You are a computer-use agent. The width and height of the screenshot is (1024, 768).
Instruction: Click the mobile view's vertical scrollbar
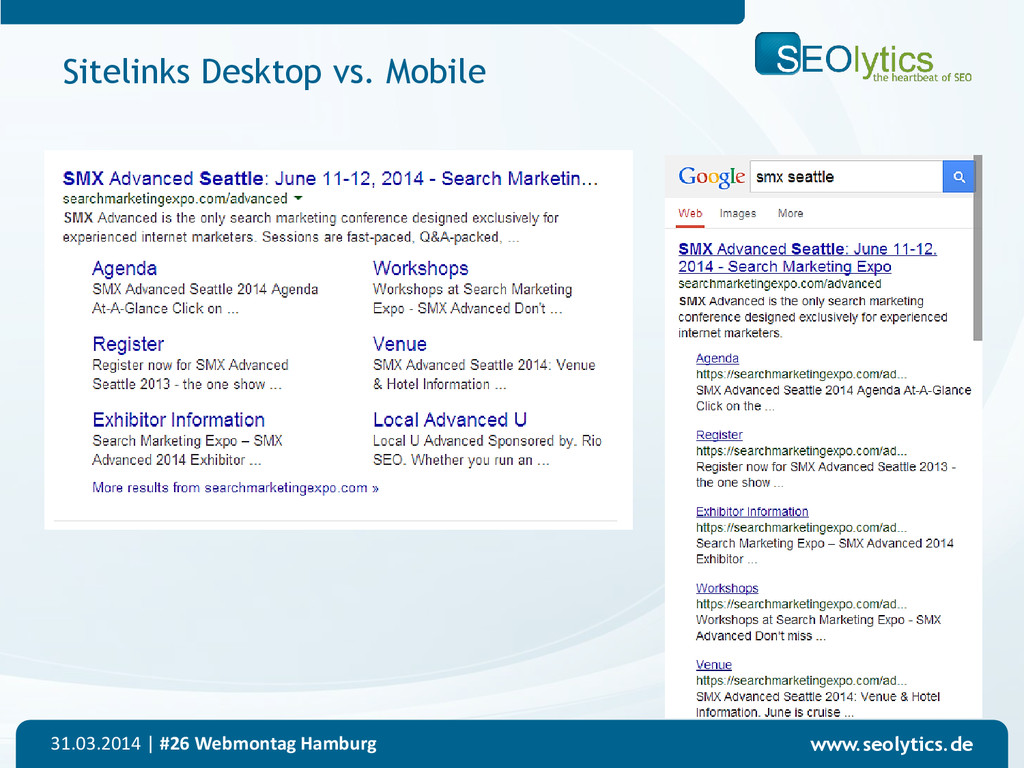(977, 248)
